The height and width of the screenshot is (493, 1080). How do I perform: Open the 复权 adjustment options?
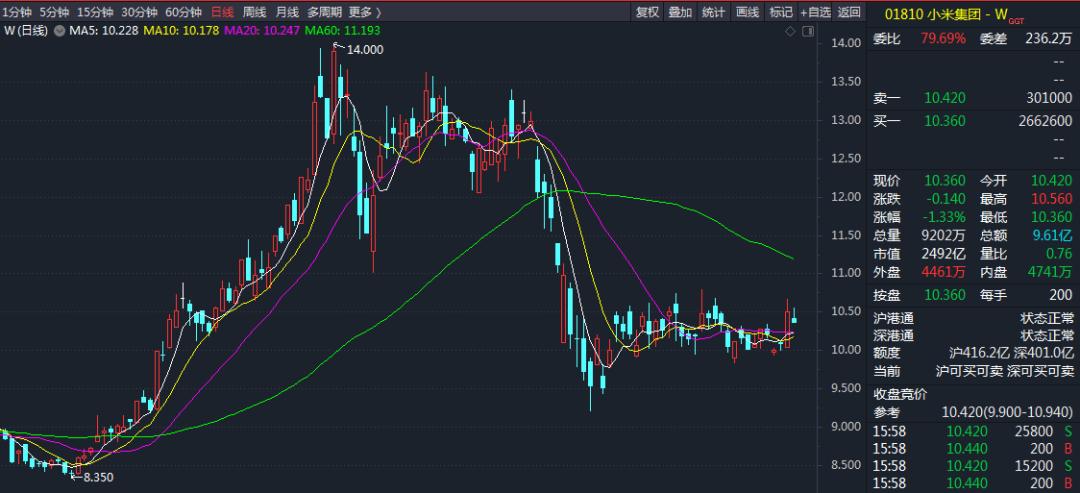647,12
